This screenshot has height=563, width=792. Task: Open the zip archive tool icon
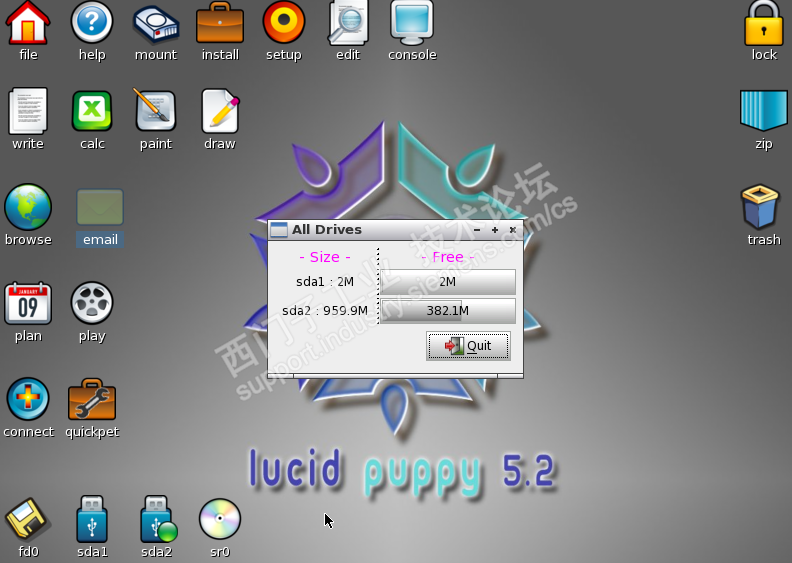763,110
